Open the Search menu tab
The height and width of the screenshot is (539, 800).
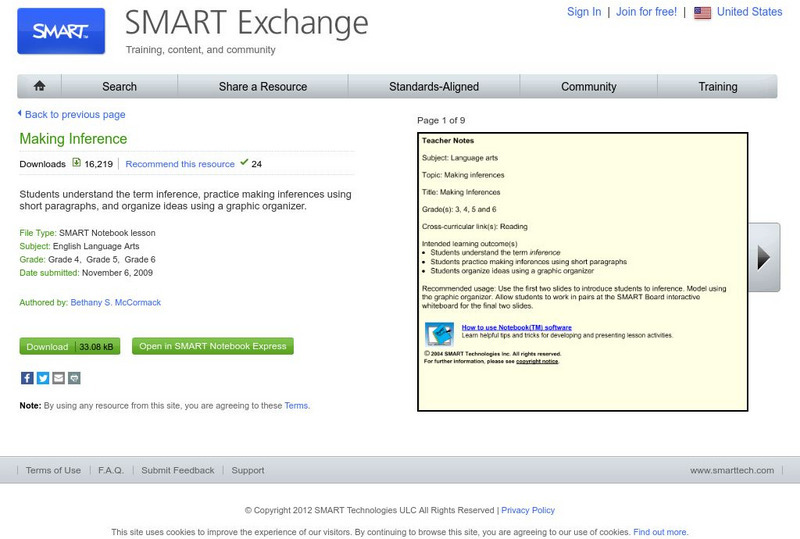[x=119, y=87]
